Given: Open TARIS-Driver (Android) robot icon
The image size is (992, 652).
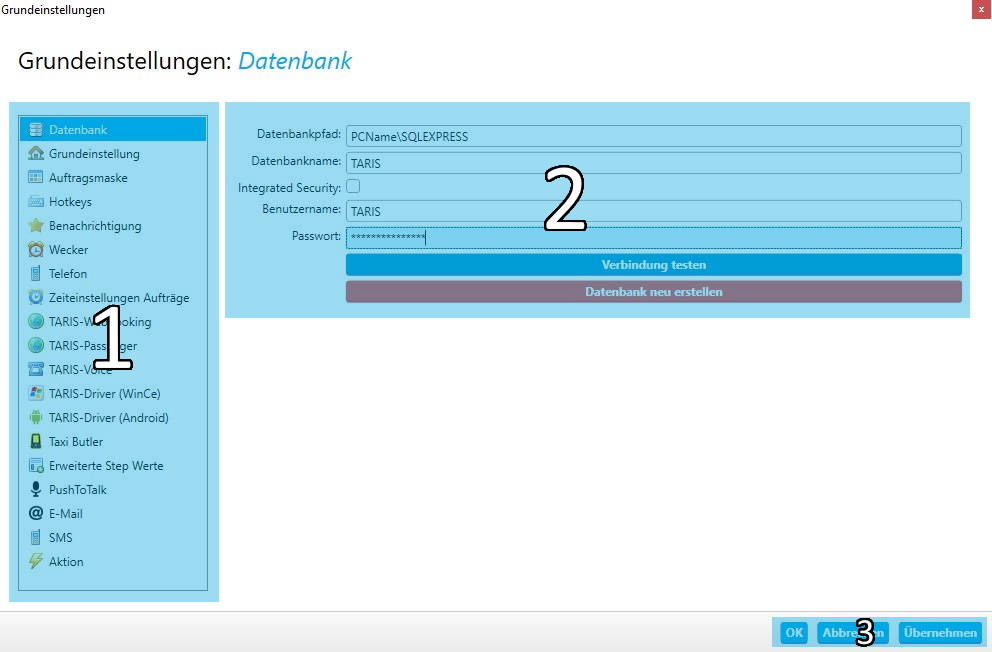Looking at the screenshot, I should click(36, 418).
